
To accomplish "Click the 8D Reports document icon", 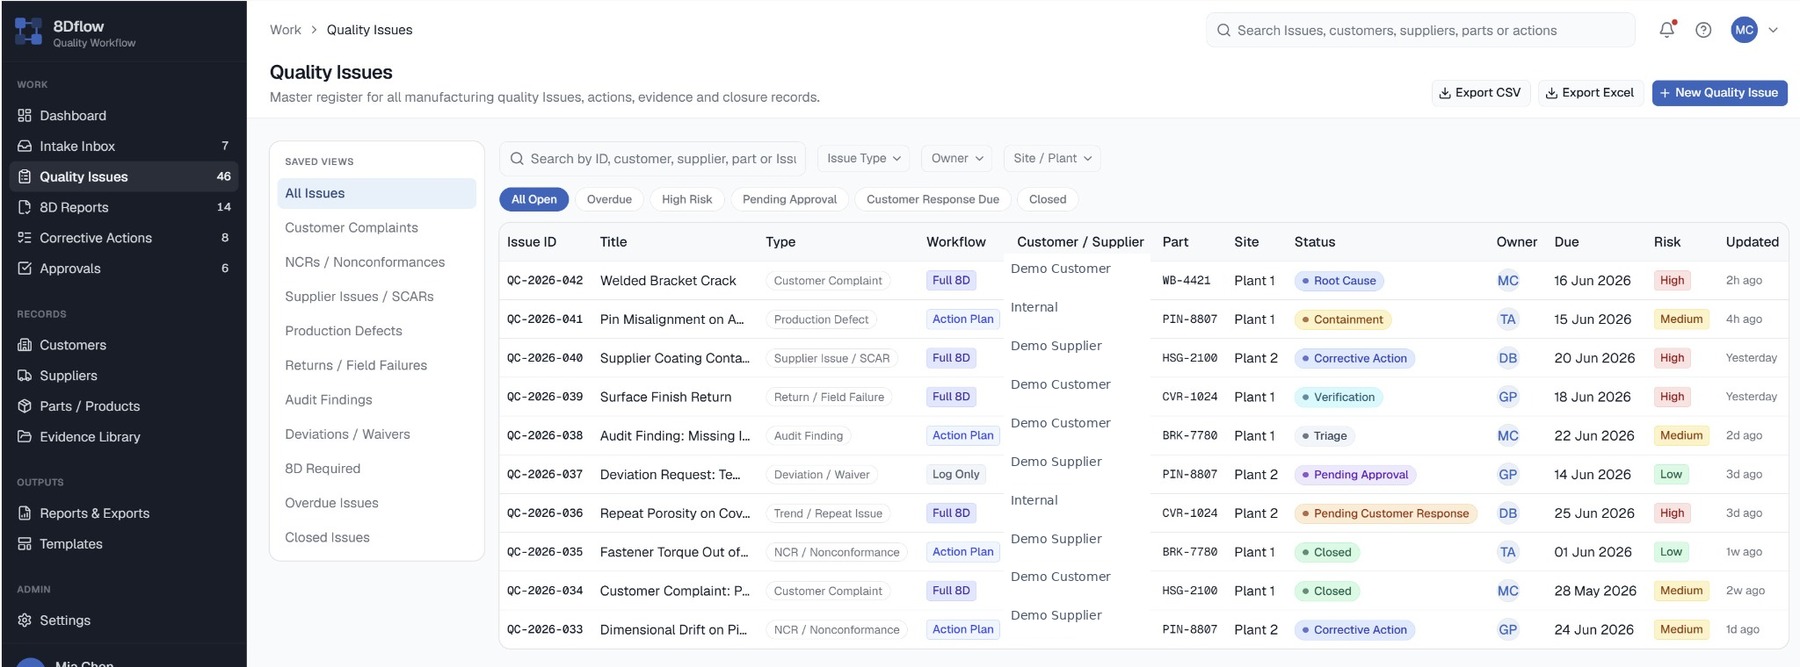I will pos(25,207).
